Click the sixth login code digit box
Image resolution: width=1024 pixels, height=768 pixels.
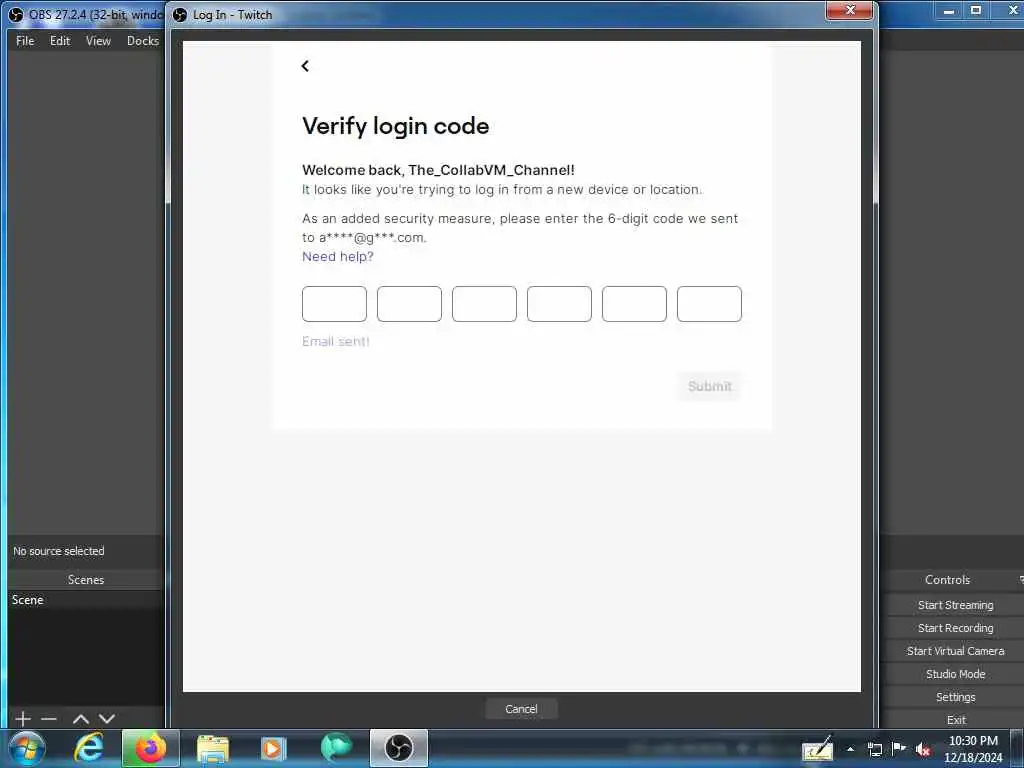coord(709,304)
